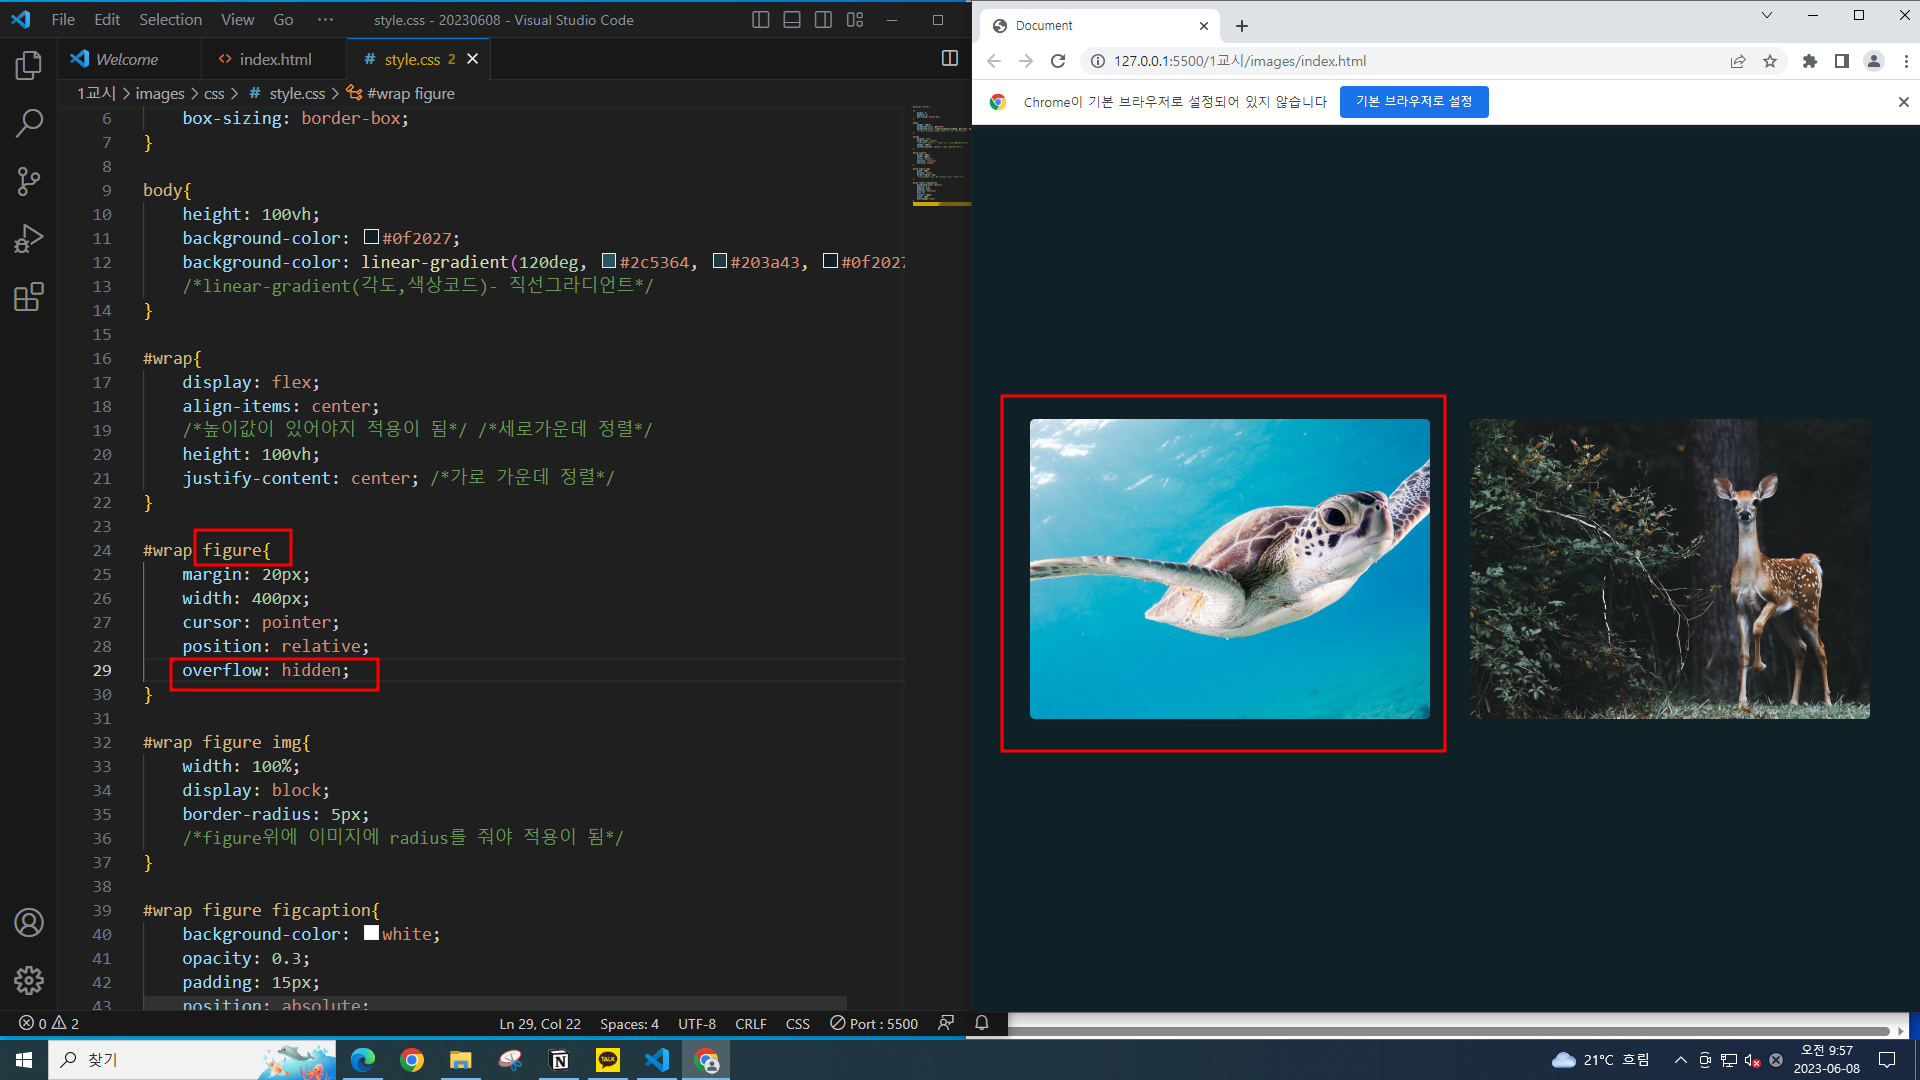Open the Search view icon
The height and width of the screenshot is (1080, 1920).
pos(29,123)
